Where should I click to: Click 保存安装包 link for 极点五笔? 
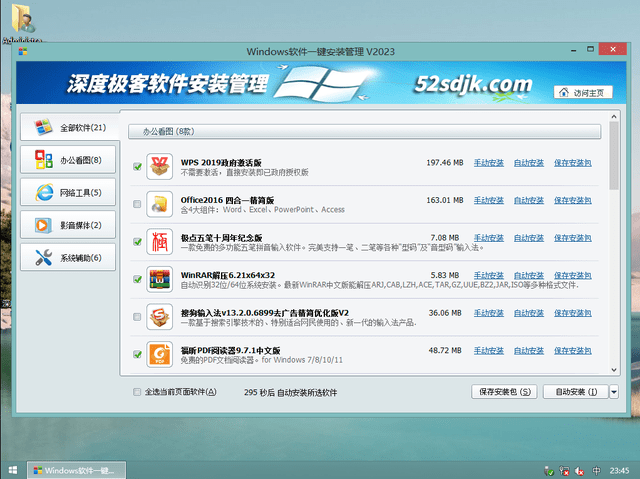(x=573, y=238)
